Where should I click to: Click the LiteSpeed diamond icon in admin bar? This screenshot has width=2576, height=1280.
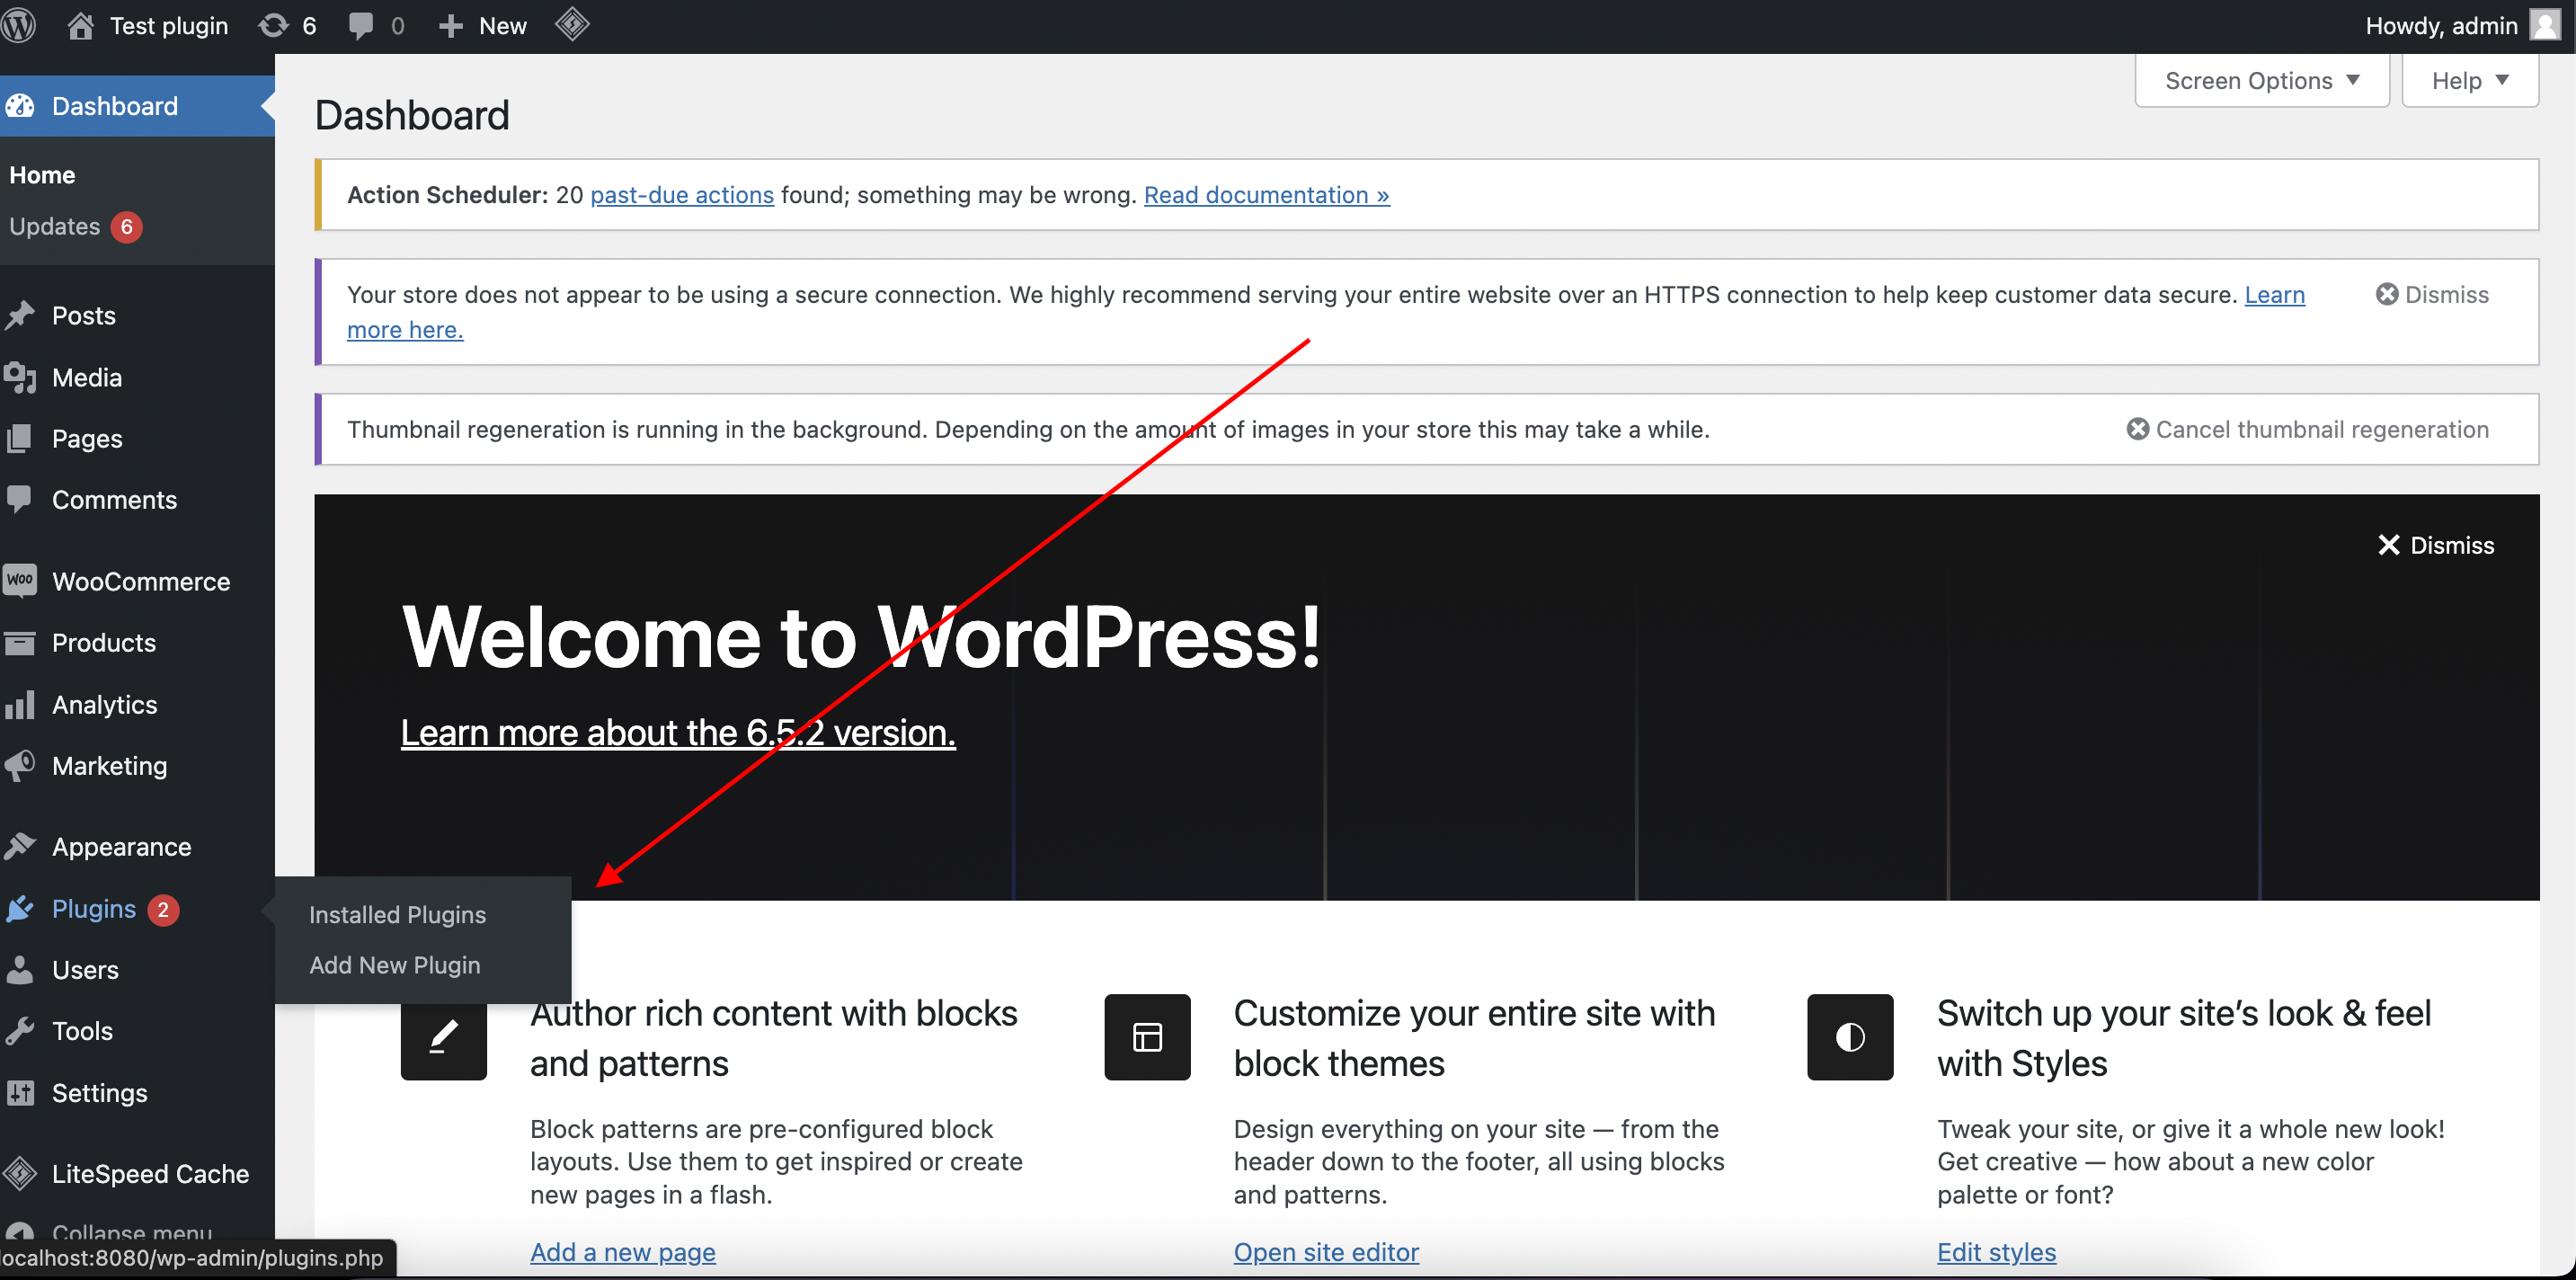pyautogui.click(x=572, y=25)
